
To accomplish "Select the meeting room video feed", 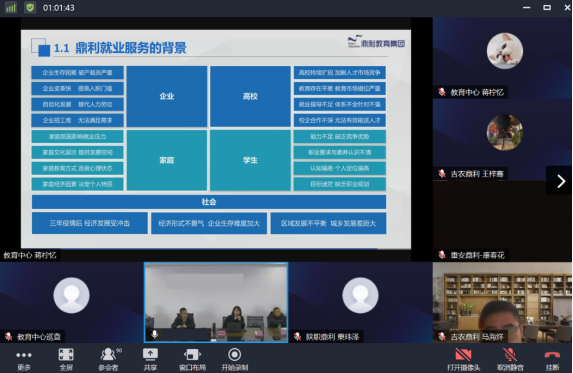I will [216, 302].
